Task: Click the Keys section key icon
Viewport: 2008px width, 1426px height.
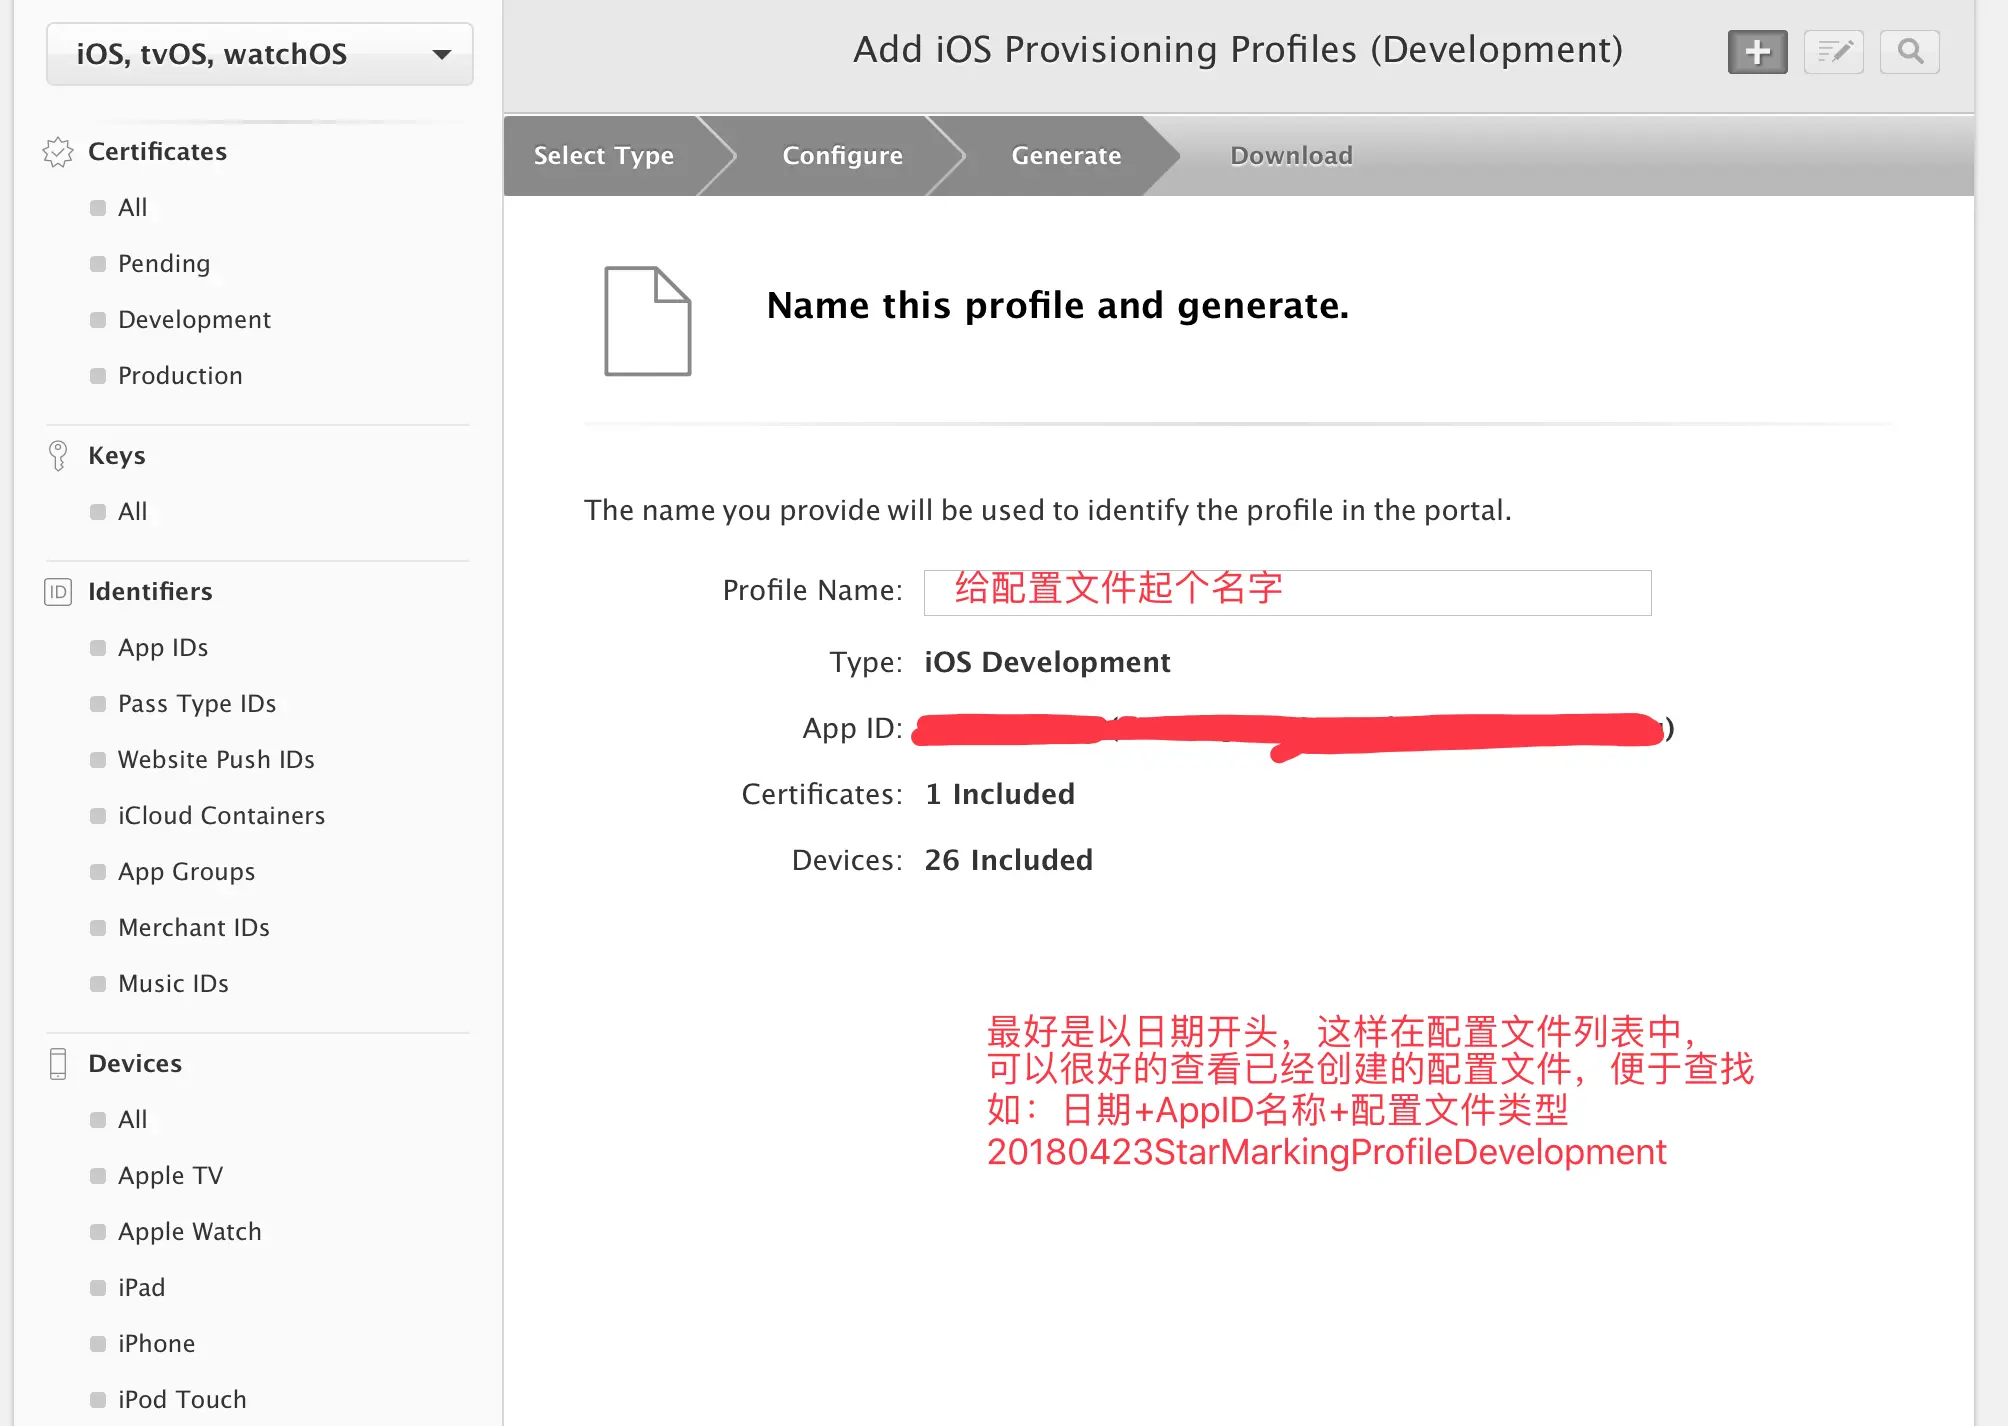Action: tap(58, 456)
